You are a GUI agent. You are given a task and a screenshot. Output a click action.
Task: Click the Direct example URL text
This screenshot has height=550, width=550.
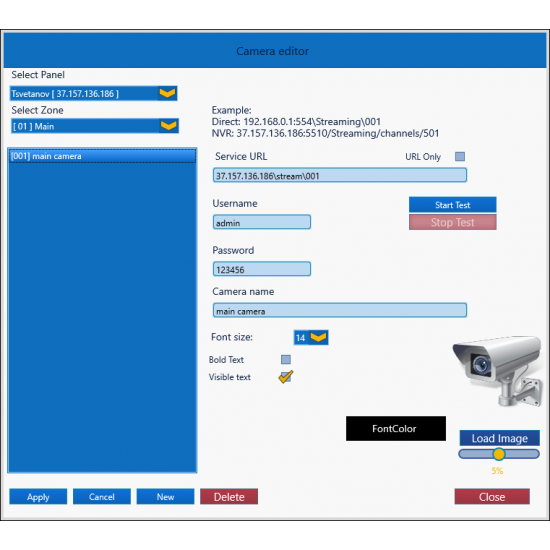[x=296, y=122]
